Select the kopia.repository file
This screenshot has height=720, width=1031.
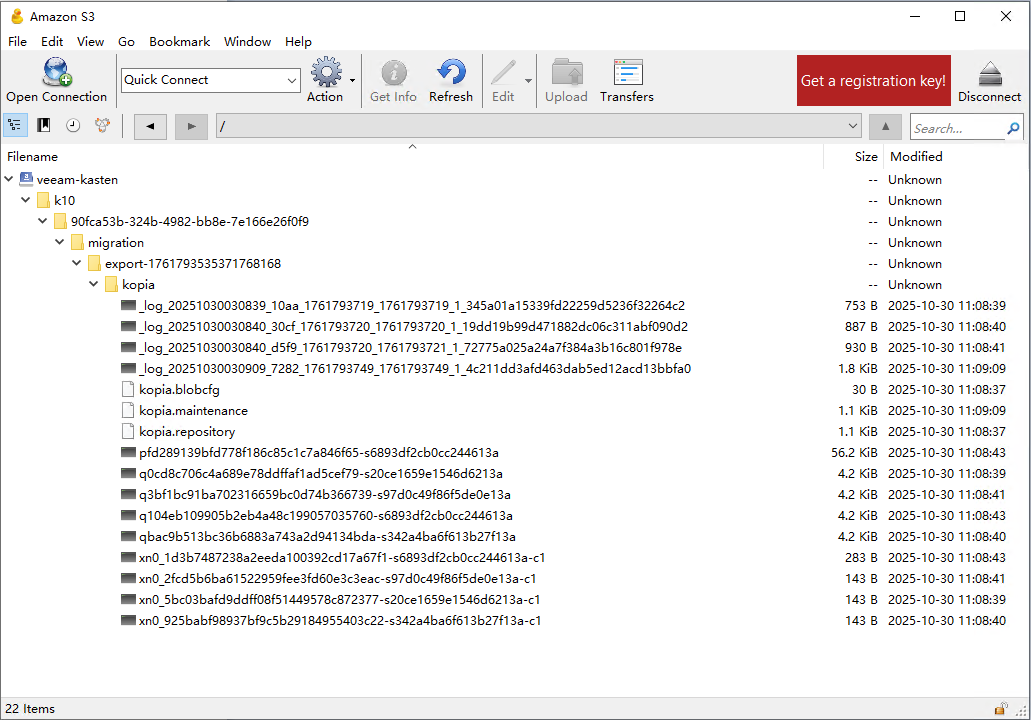coord(187,432)
